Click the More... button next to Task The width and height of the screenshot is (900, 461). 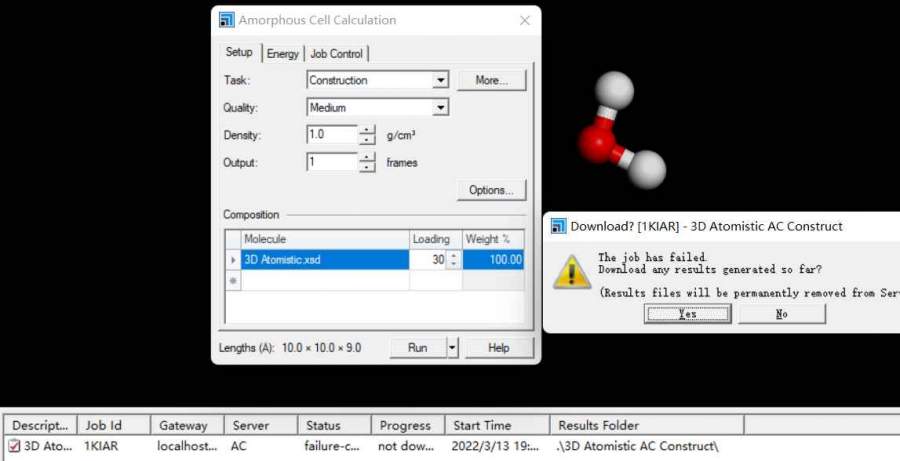pyautogui.click(x=491, y=80)
